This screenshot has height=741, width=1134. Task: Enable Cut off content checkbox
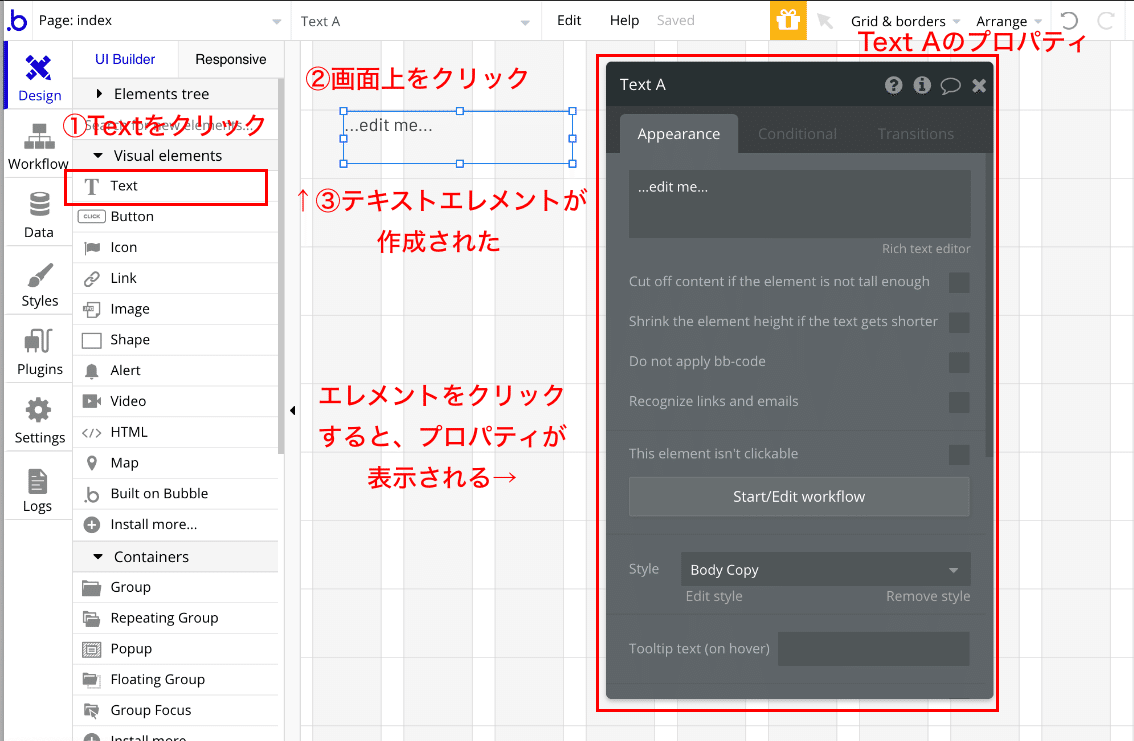[959, 283]
